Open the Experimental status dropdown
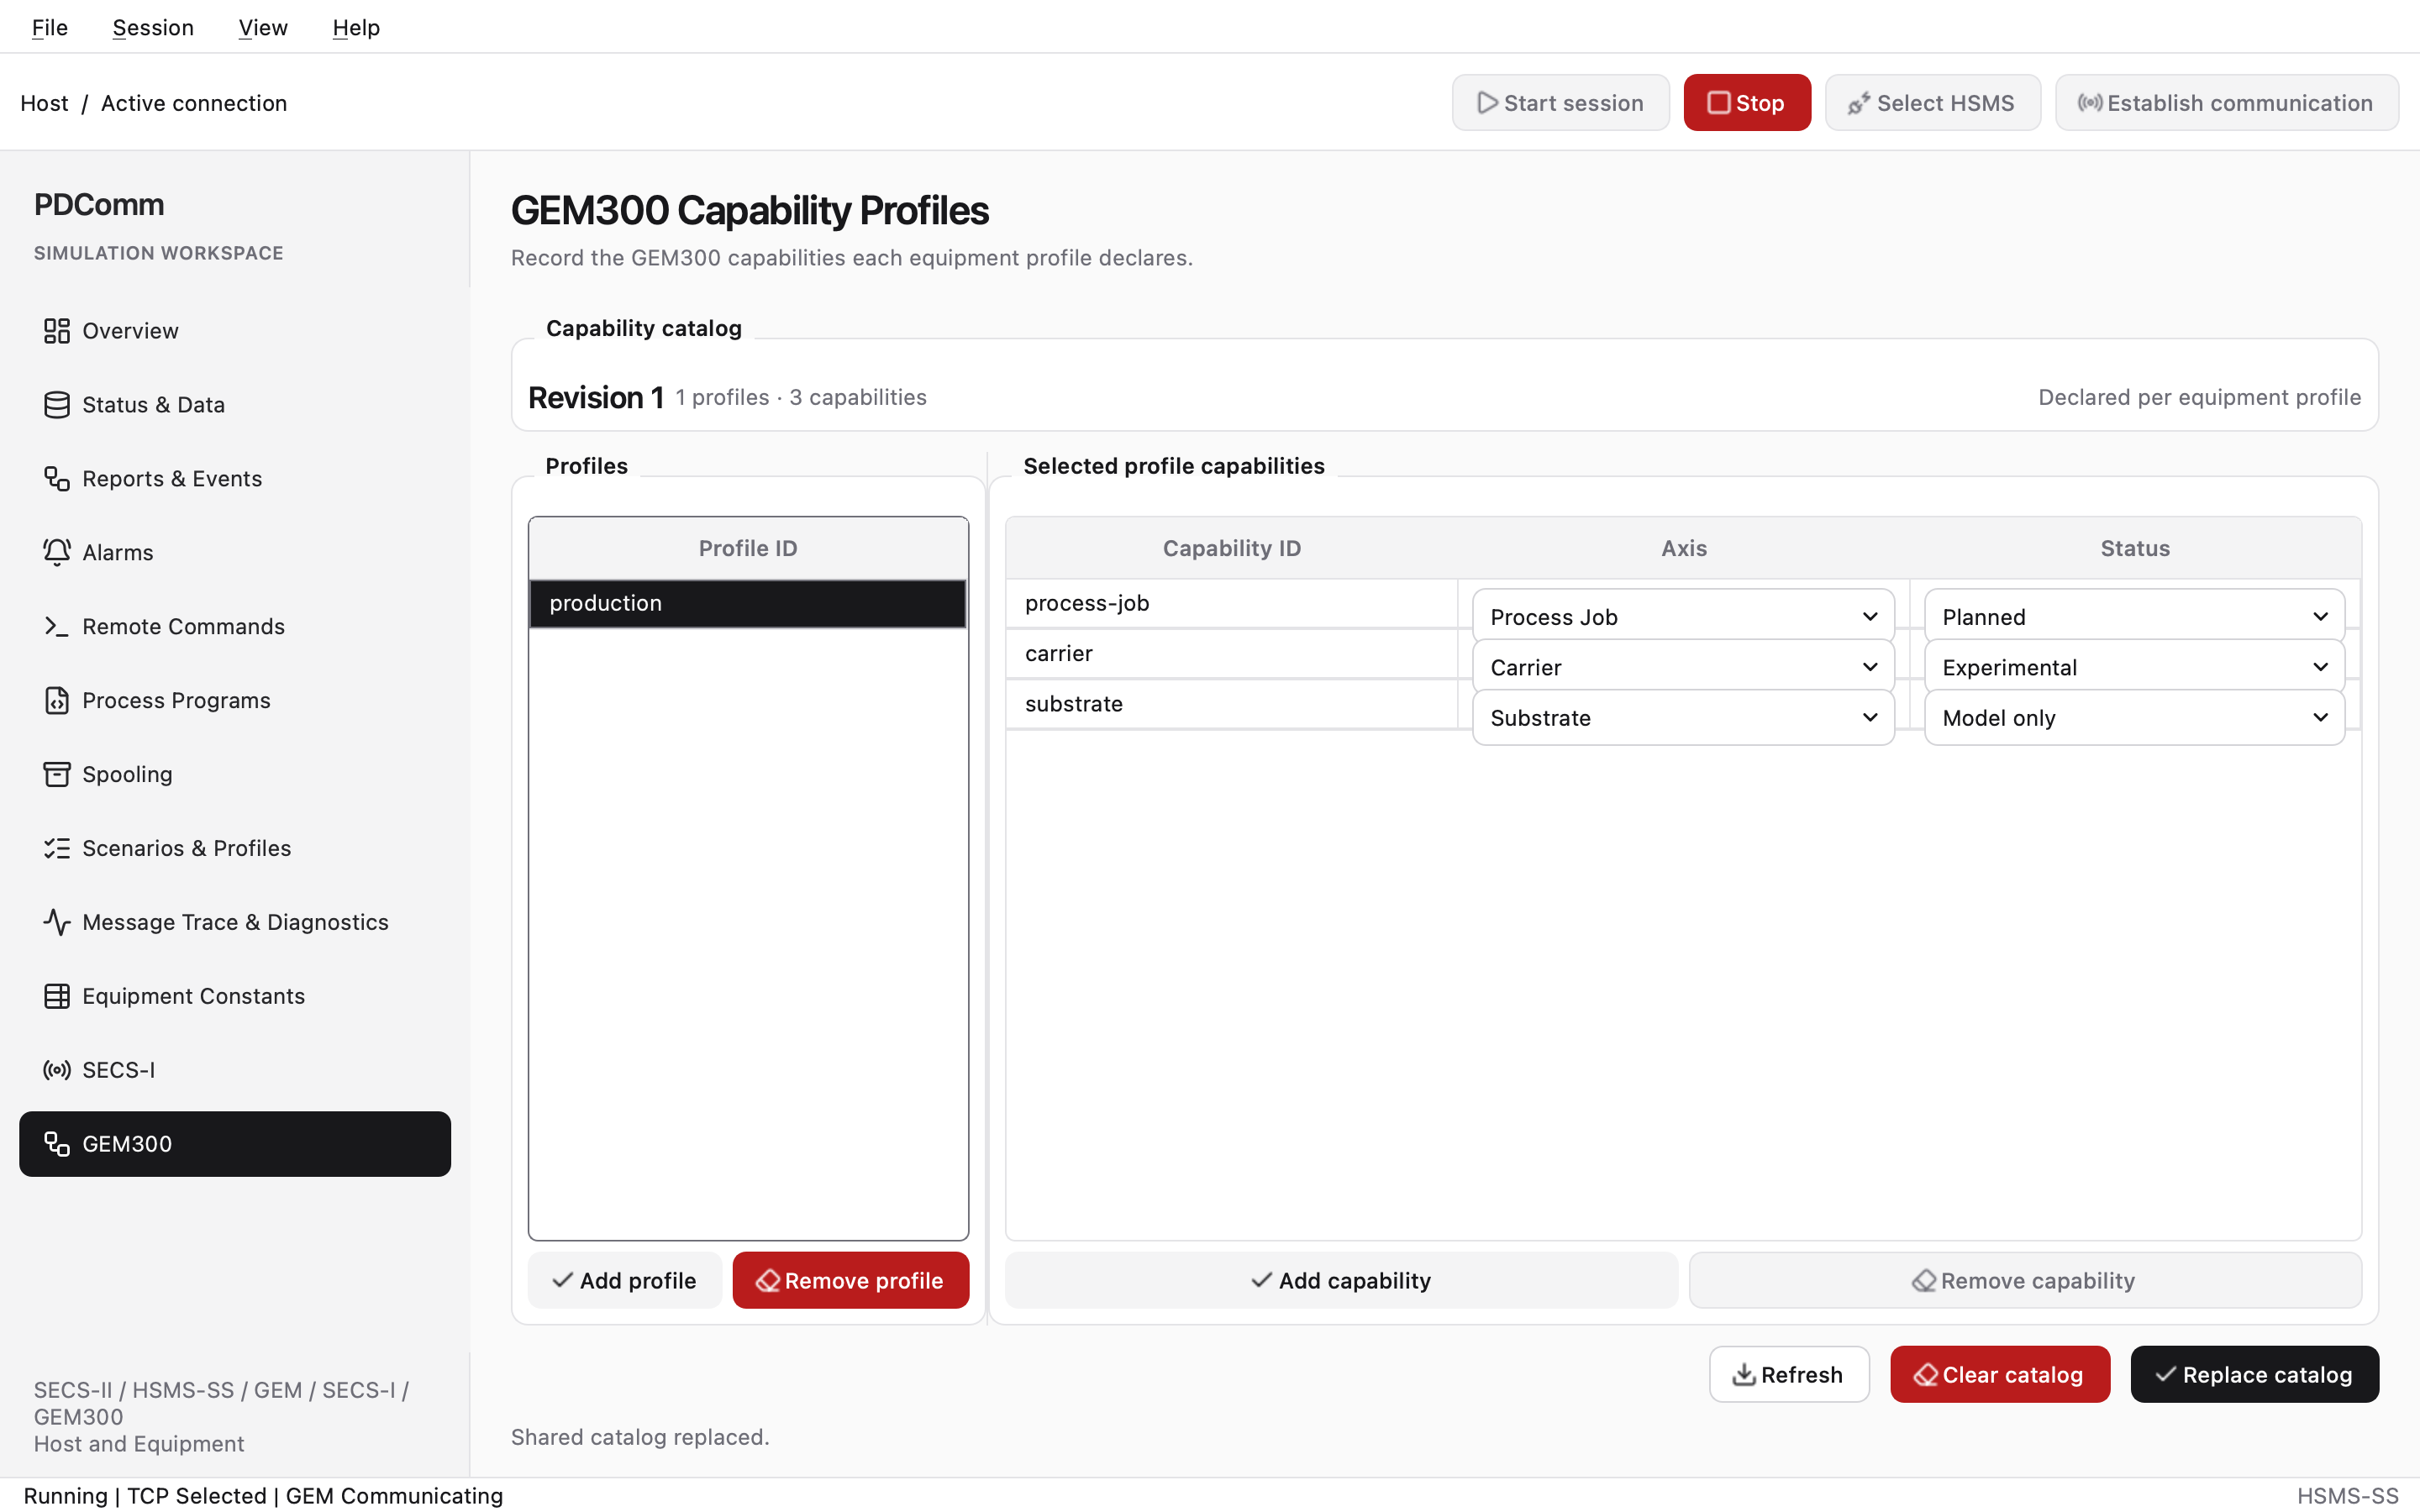 [2134, 667]
